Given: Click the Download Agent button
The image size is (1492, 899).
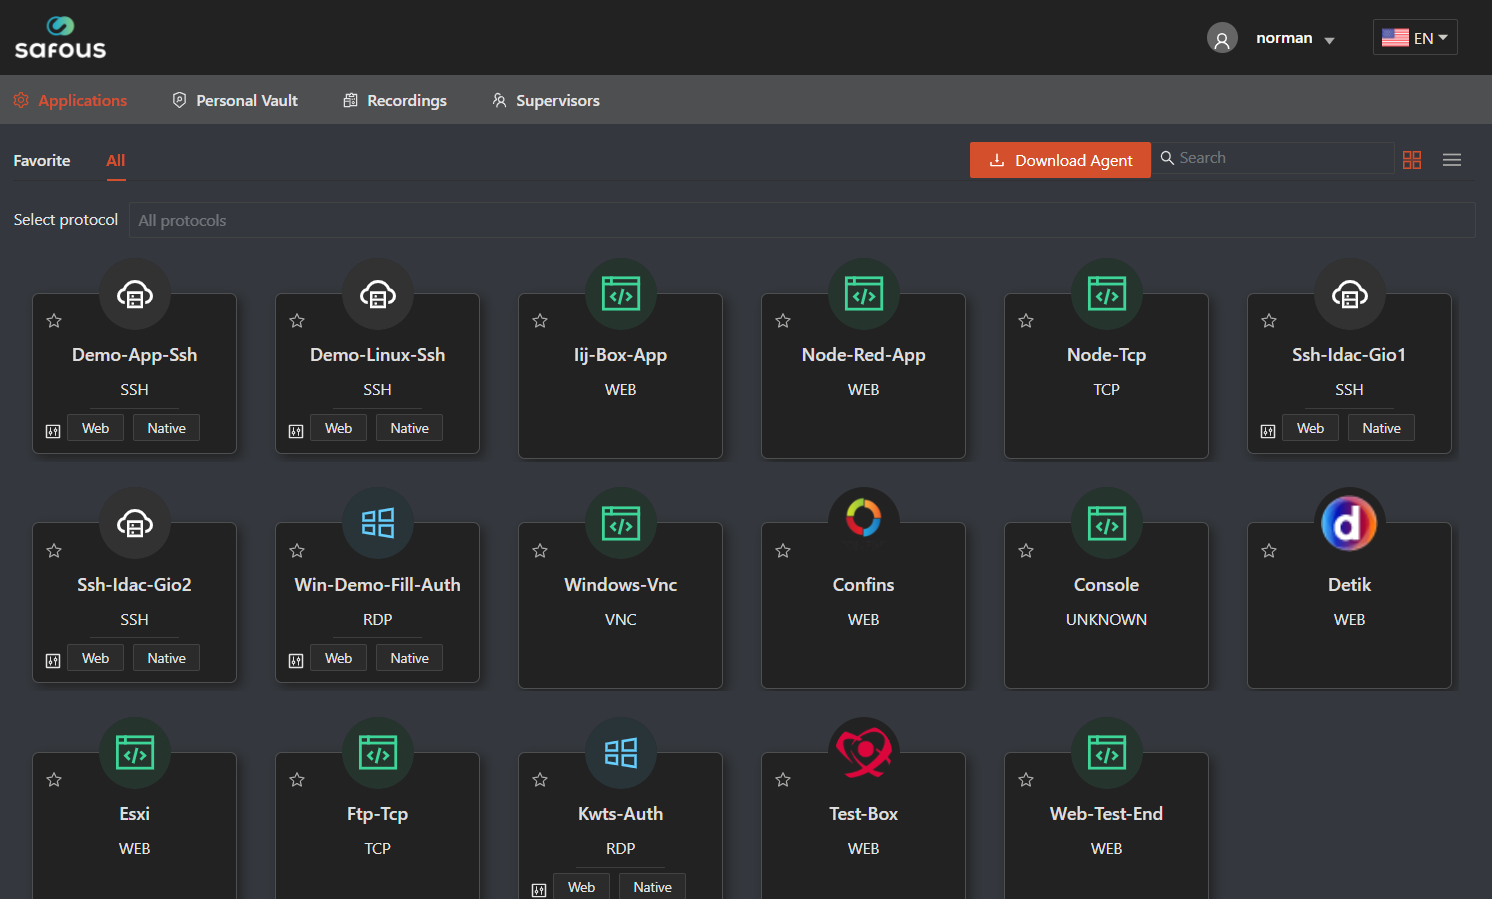Looking at the screenshot, I should [1060, 160].
